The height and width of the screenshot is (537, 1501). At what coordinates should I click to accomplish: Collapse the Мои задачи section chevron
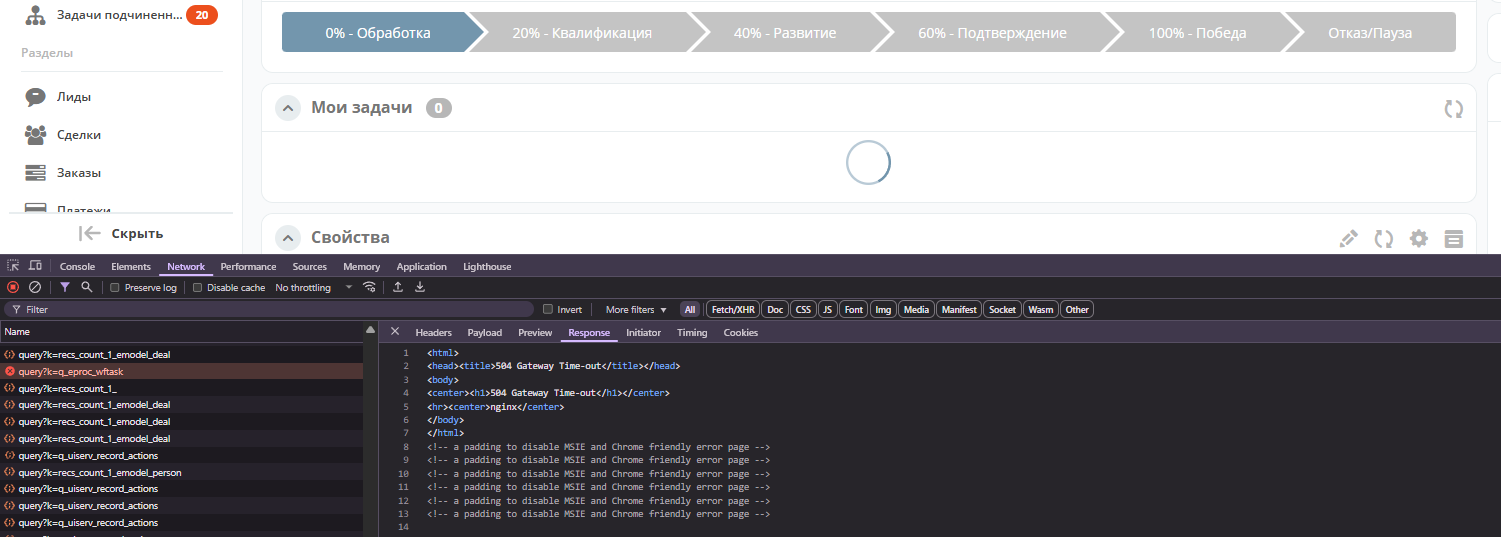[x=288, y=108]
